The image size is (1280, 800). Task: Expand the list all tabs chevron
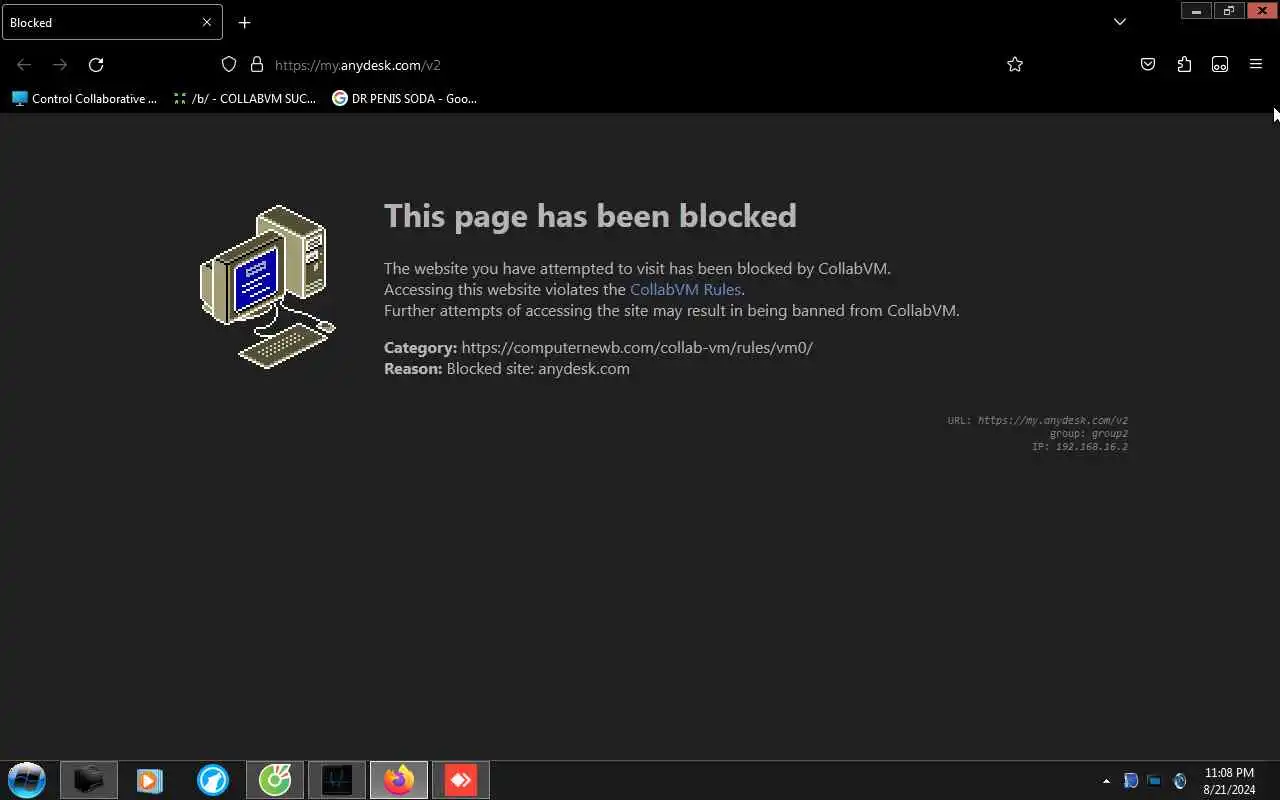point(1120,22)
